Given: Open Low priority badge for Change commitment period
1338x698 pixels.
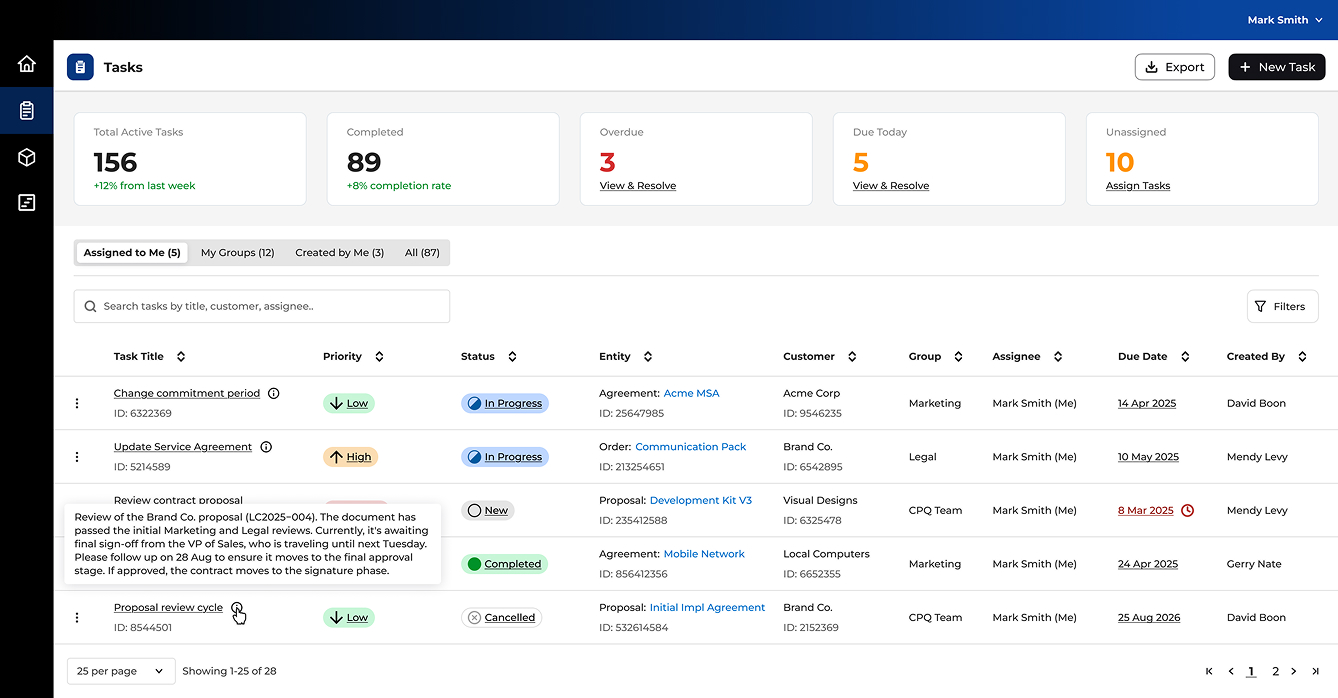Looking at the screenshot, I should pos(348,403).
